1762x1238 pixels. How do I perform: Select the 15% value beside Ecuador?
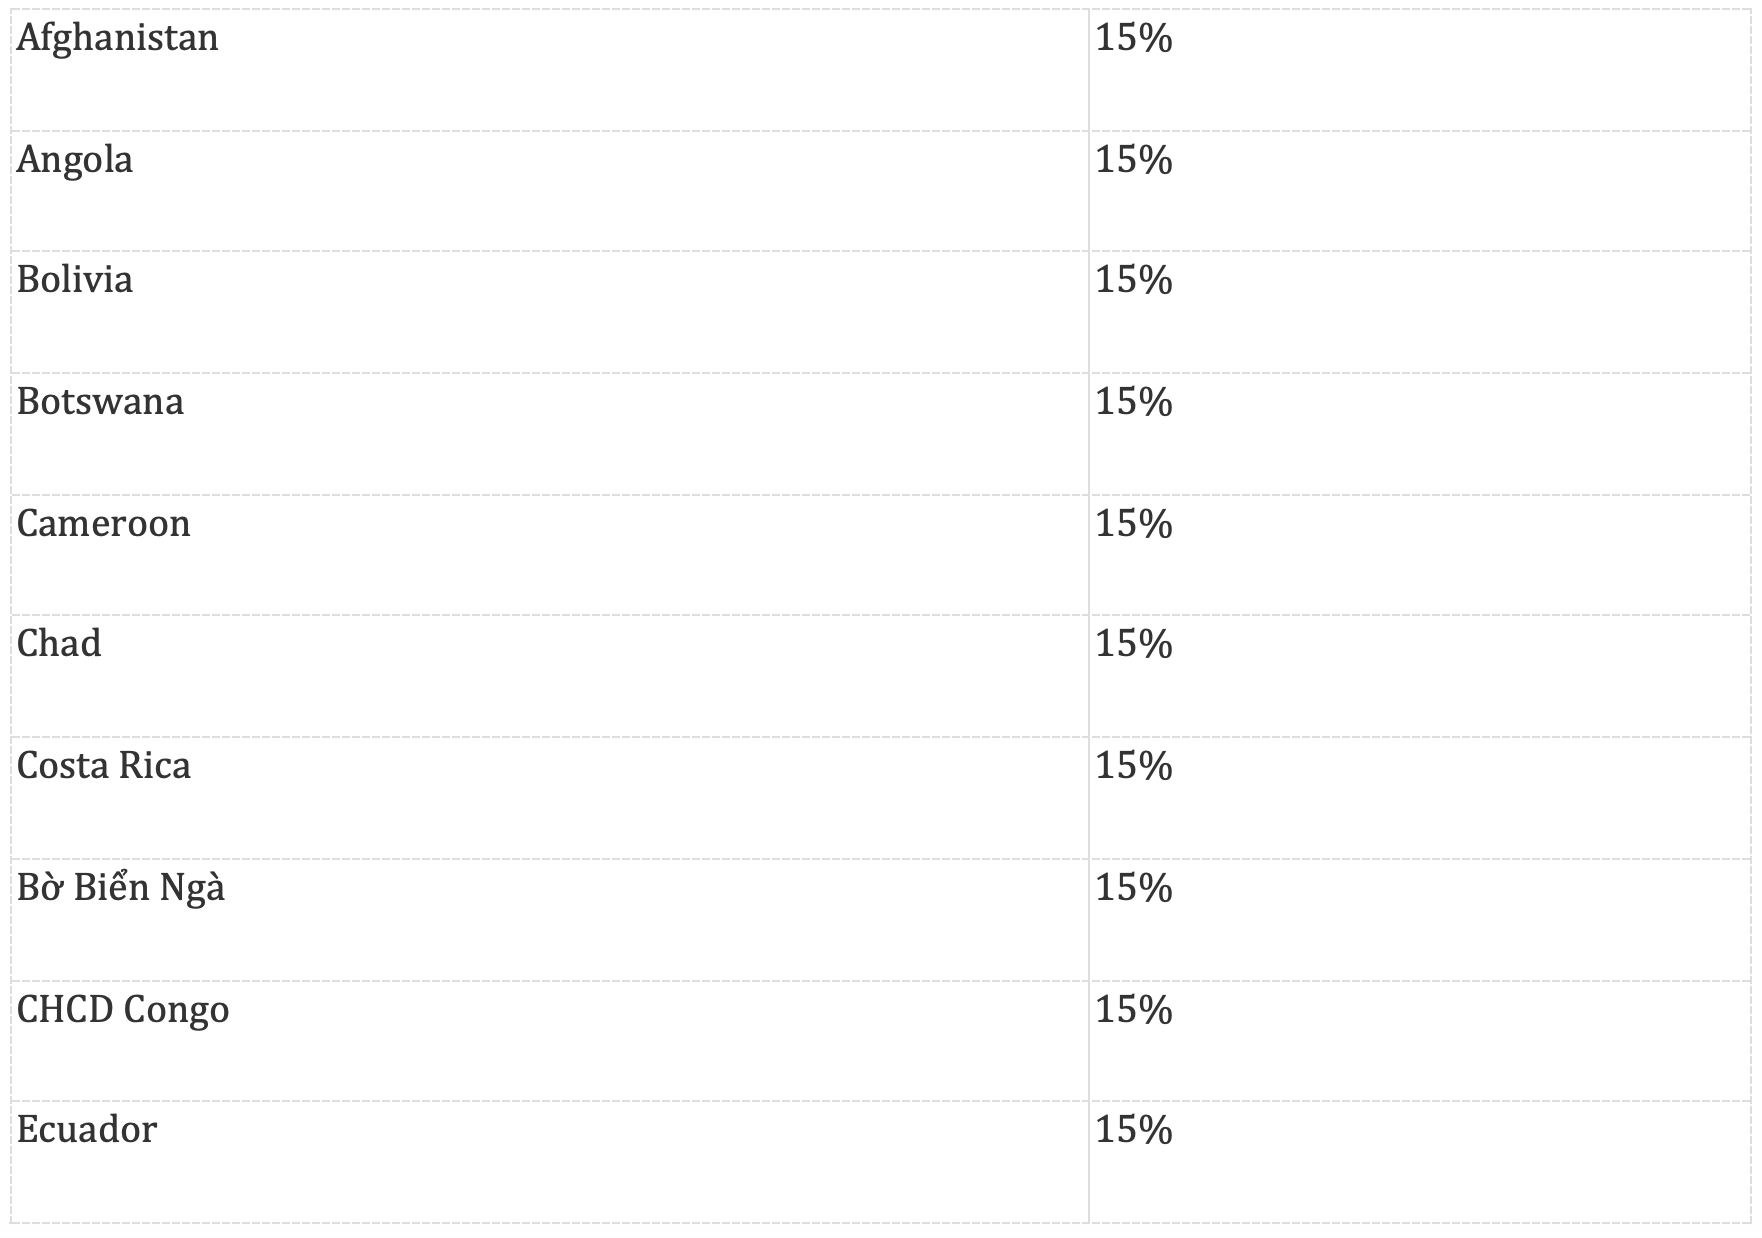(1134, 1130)
